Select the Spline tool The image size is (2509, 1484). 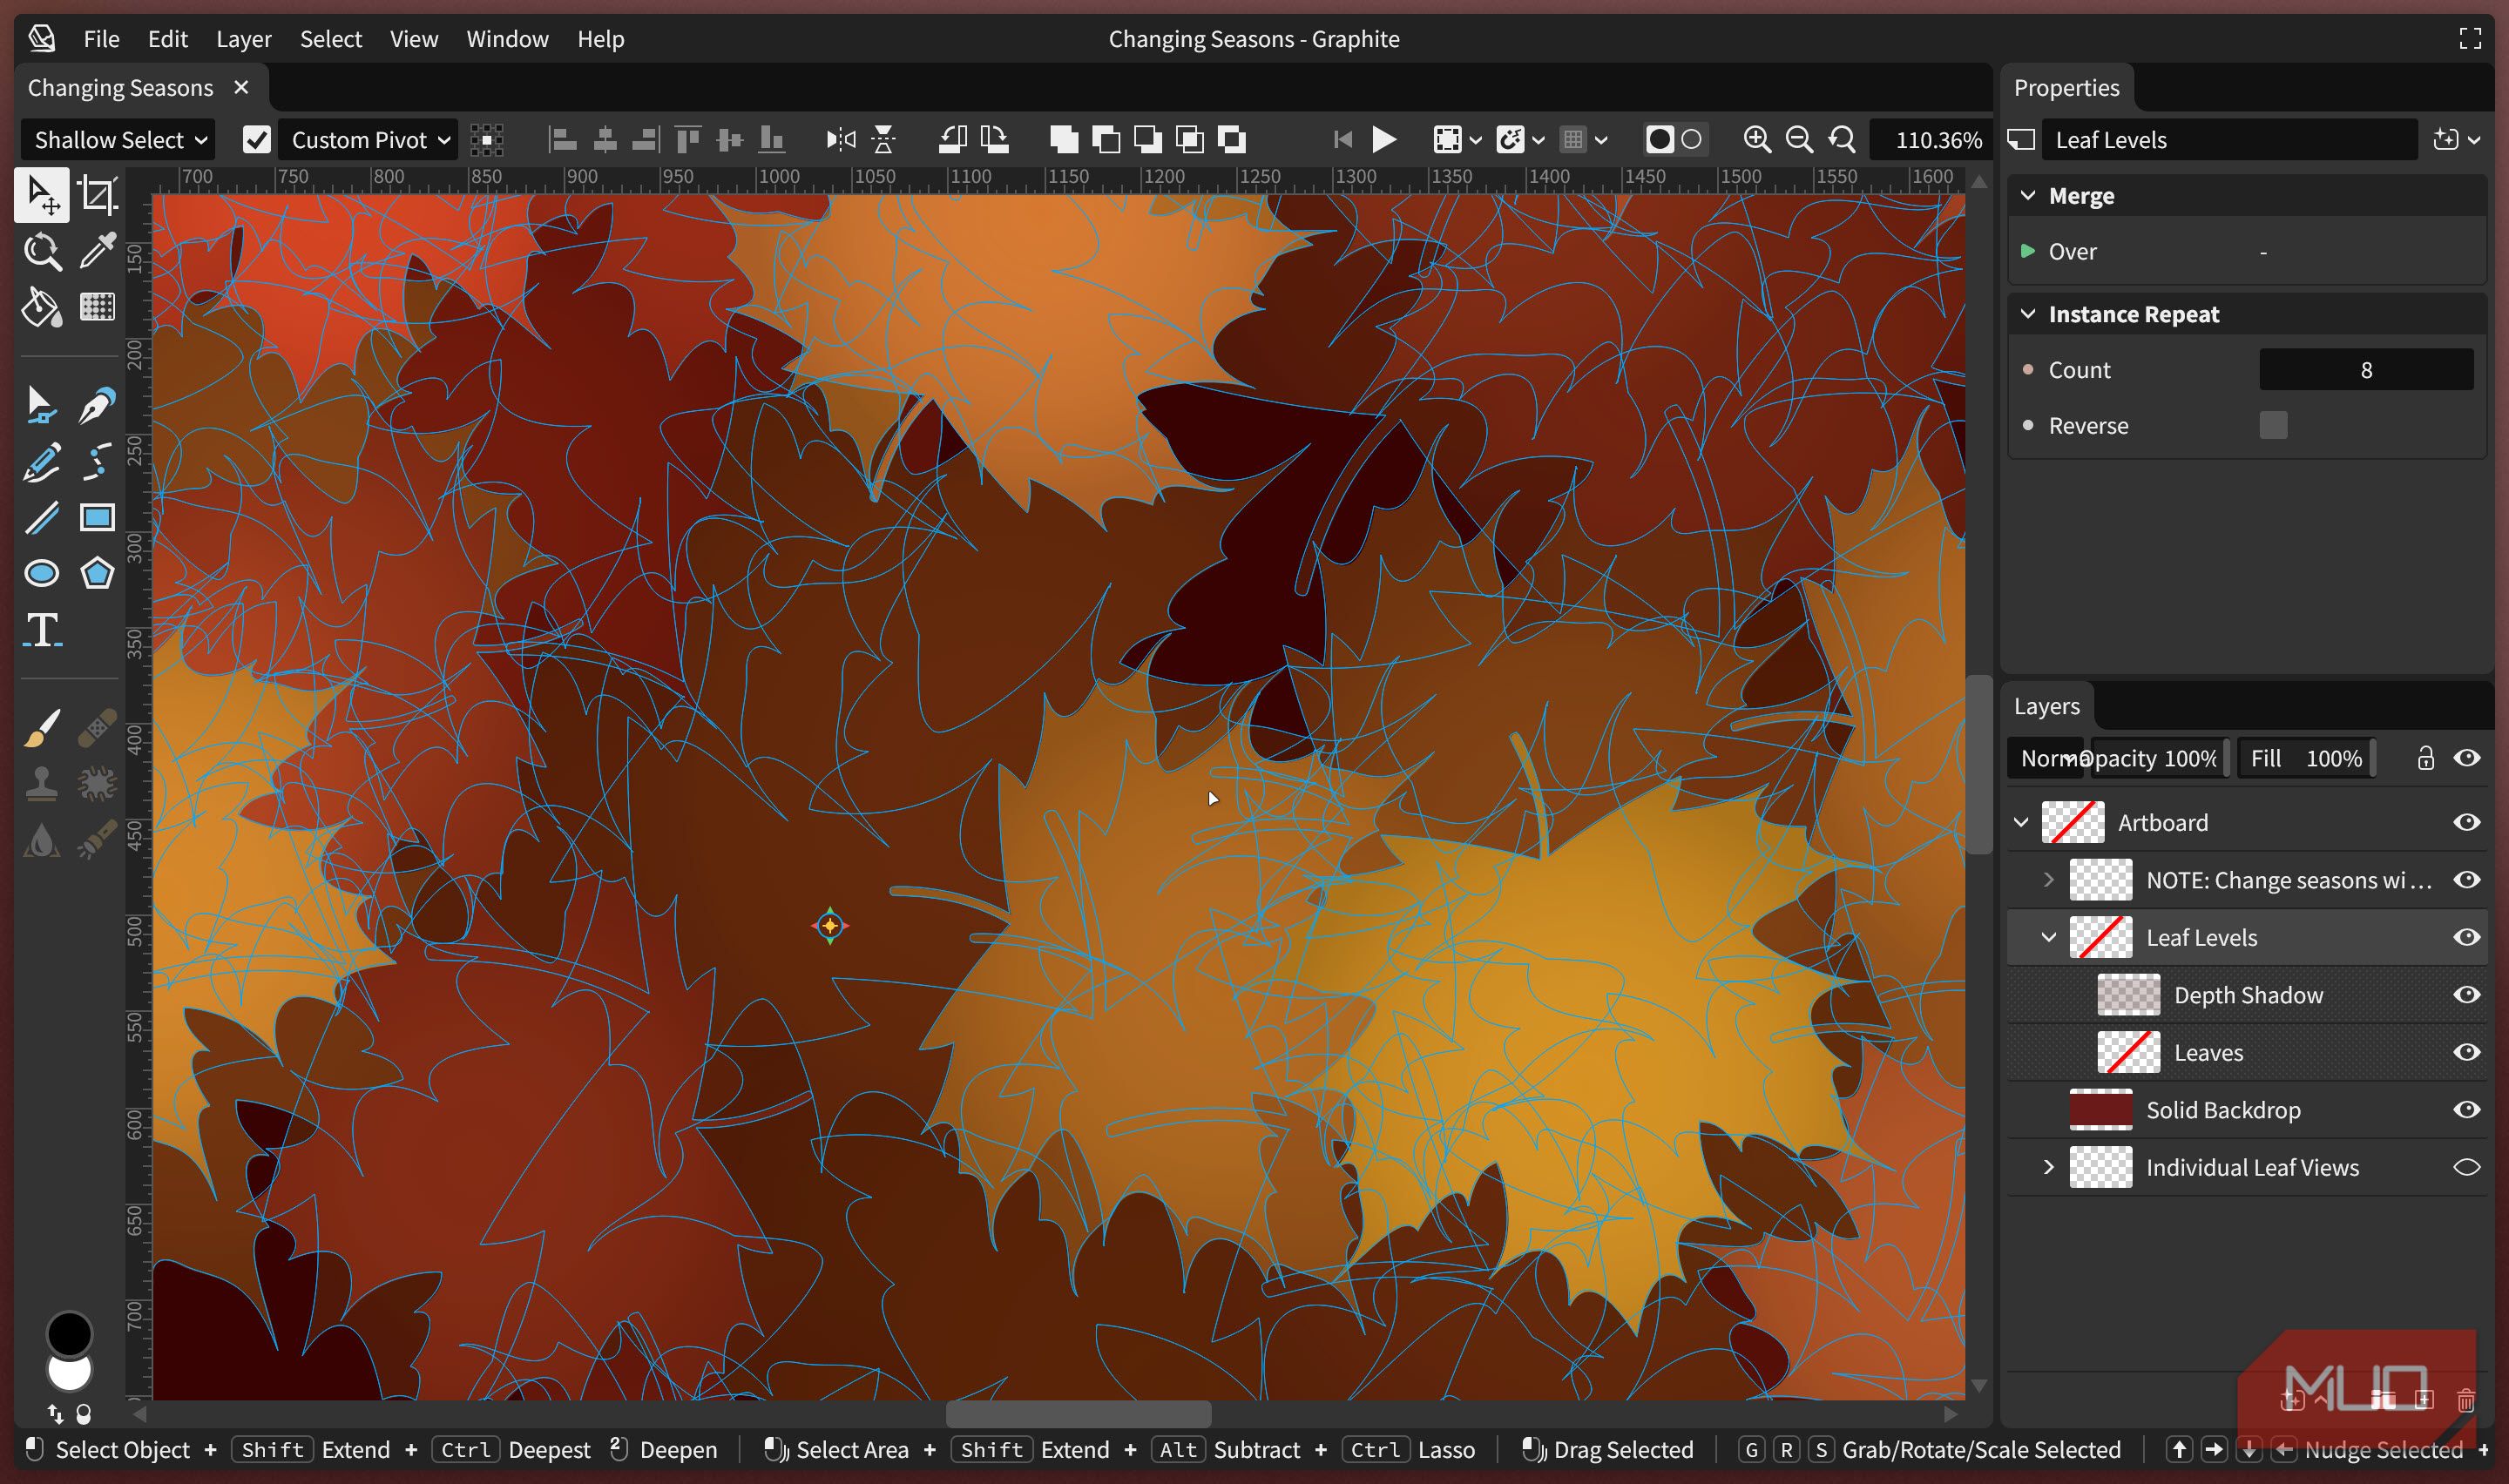97,461
